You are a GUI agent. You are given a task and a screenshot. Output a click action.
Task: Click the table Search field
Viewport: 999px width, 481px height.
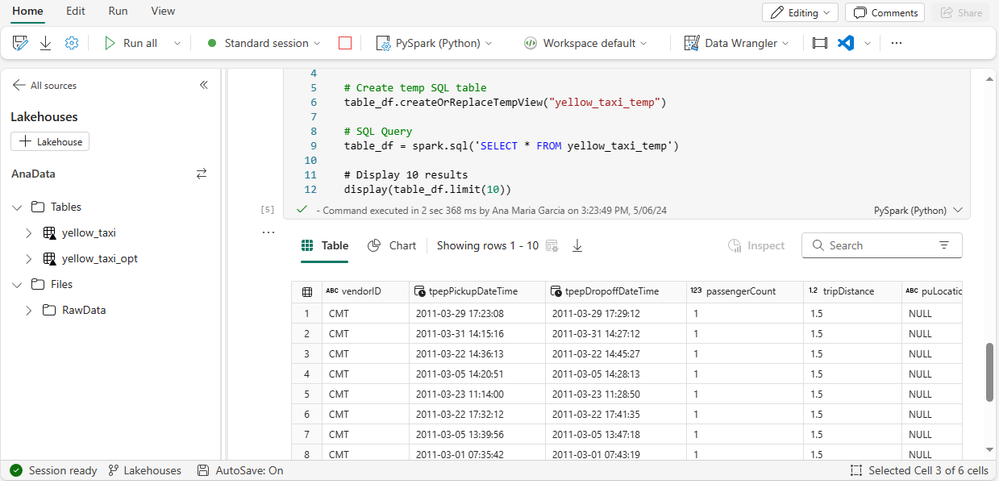click(882, 245)
